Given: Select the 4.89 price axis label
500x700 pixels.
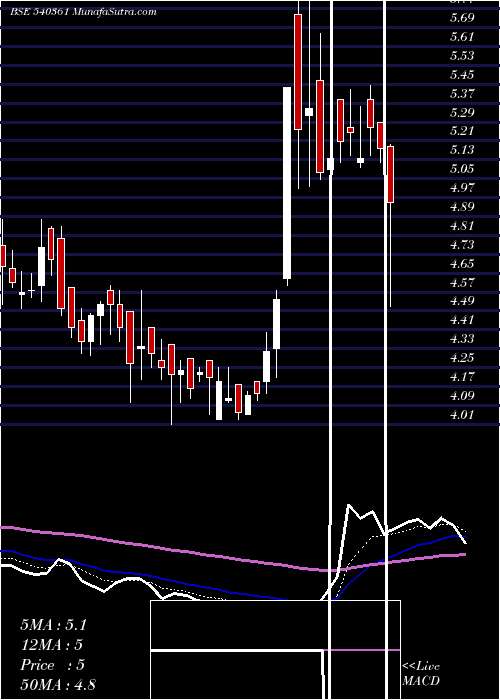Looking at the screenshot, I should click(462, 207).
